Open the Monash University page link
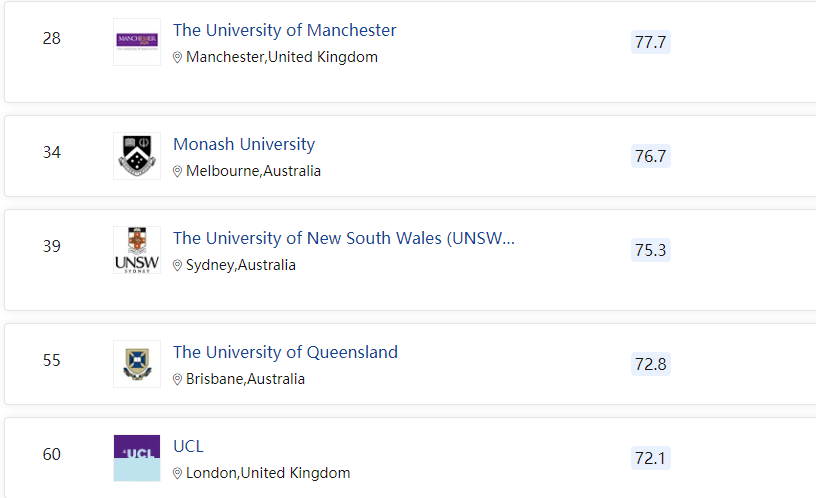 pyautogui.click(x=244, y=144)
